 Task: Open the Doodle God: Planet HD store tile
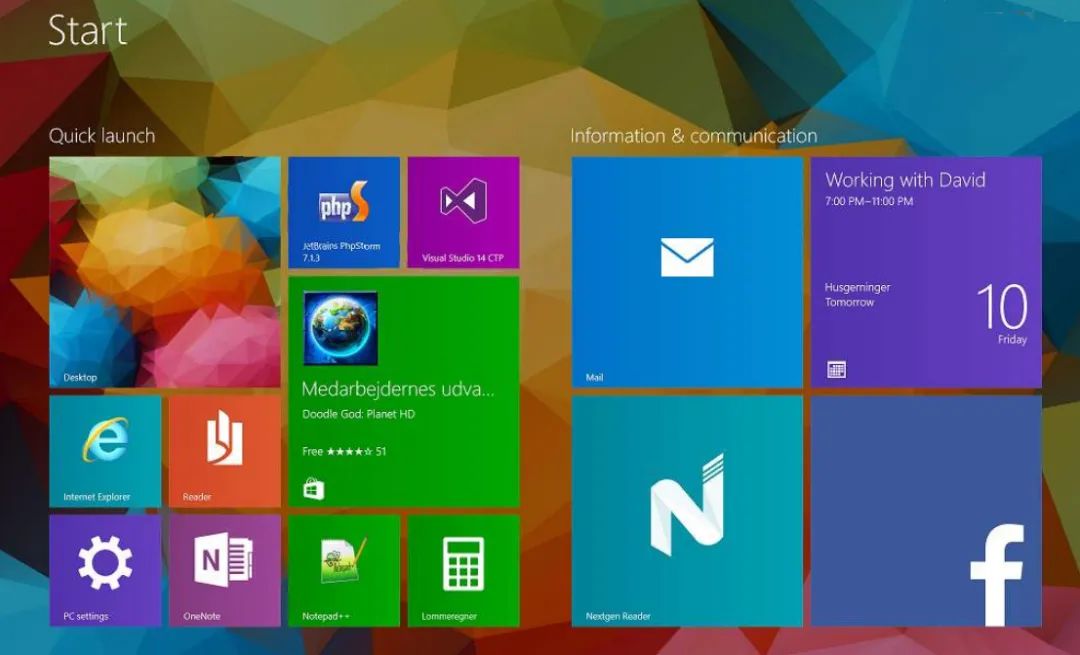[x=404, y=390]
